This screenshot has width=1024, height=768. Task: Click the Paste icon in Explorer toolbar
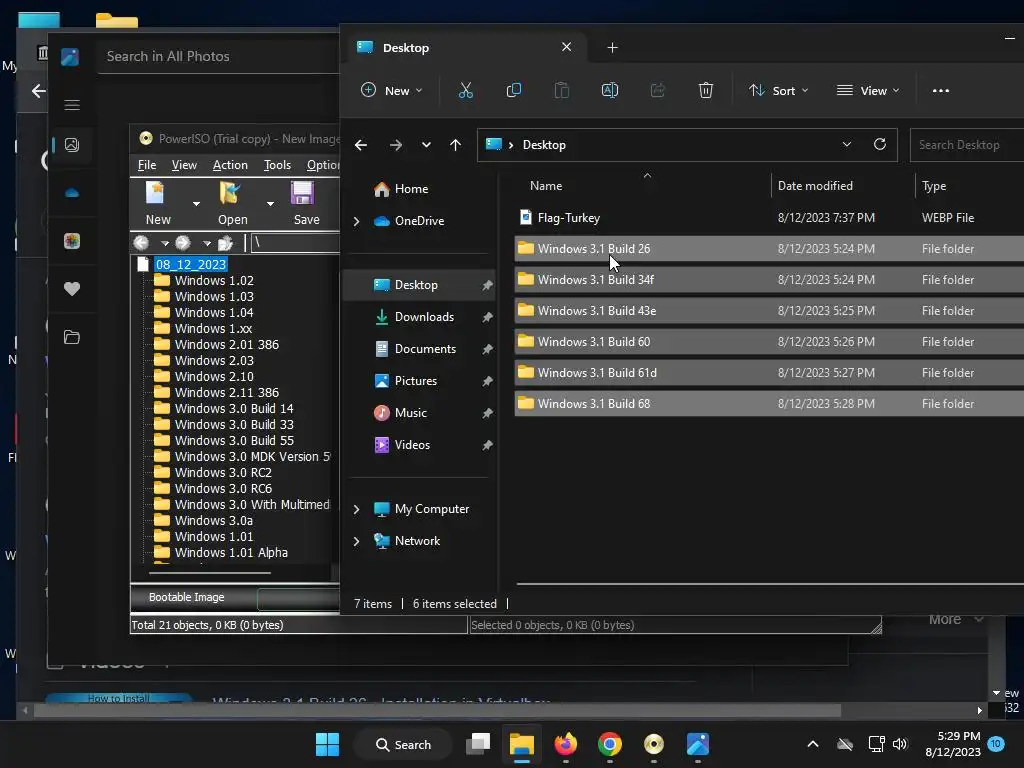562,91
